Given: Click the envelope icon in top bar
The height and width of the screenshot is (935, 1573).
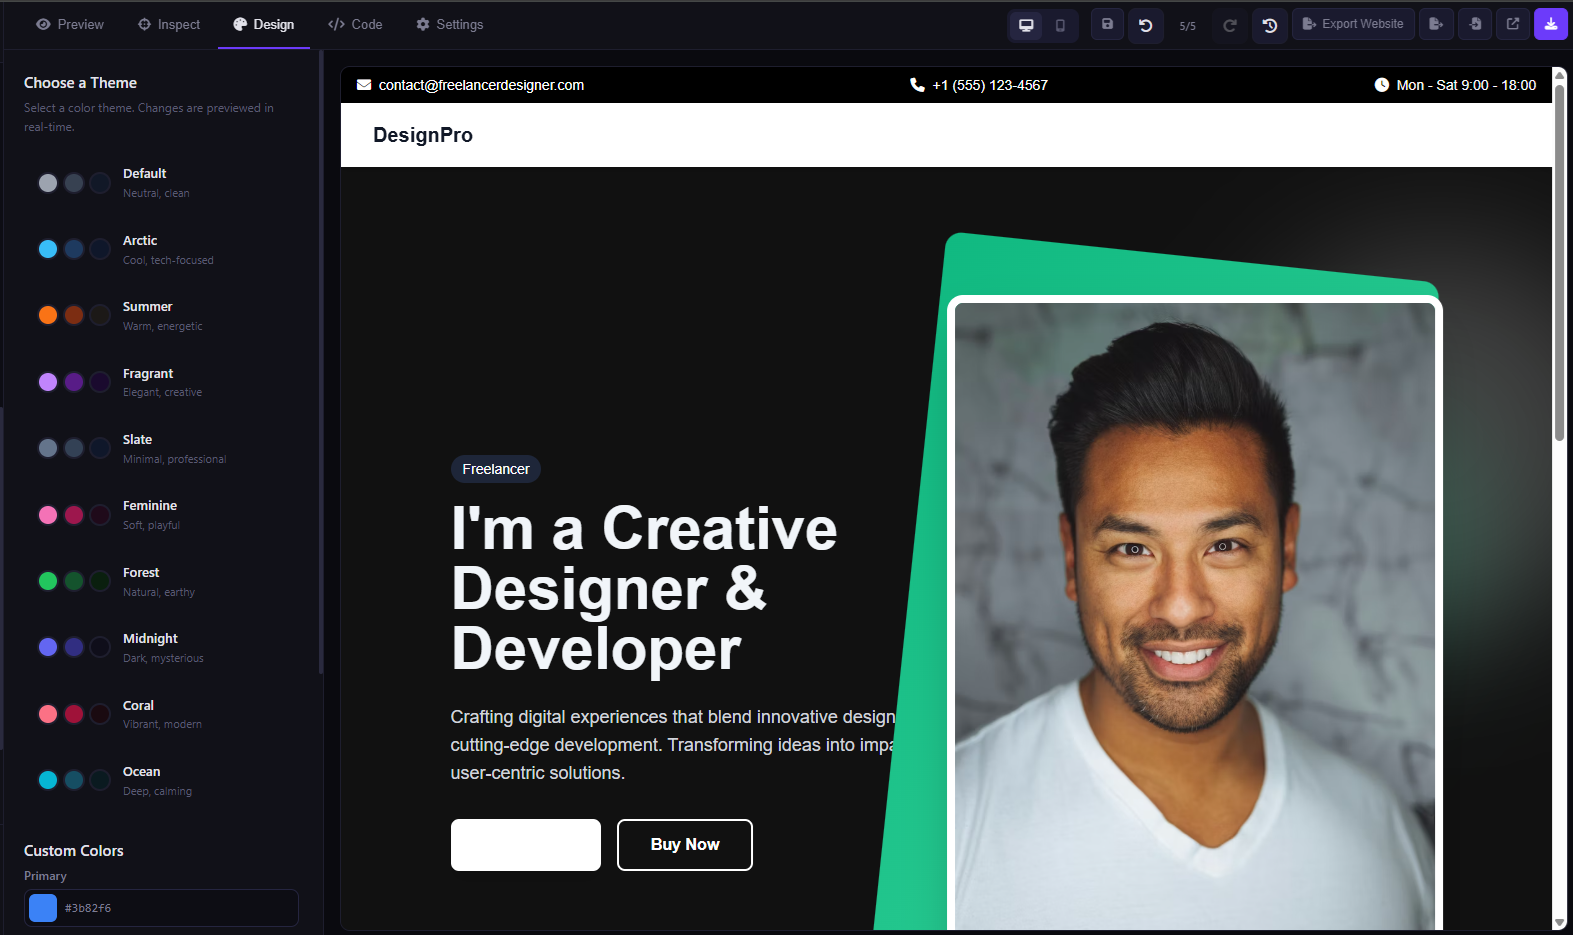Looking at the screenshot, I should coord(364,85).
